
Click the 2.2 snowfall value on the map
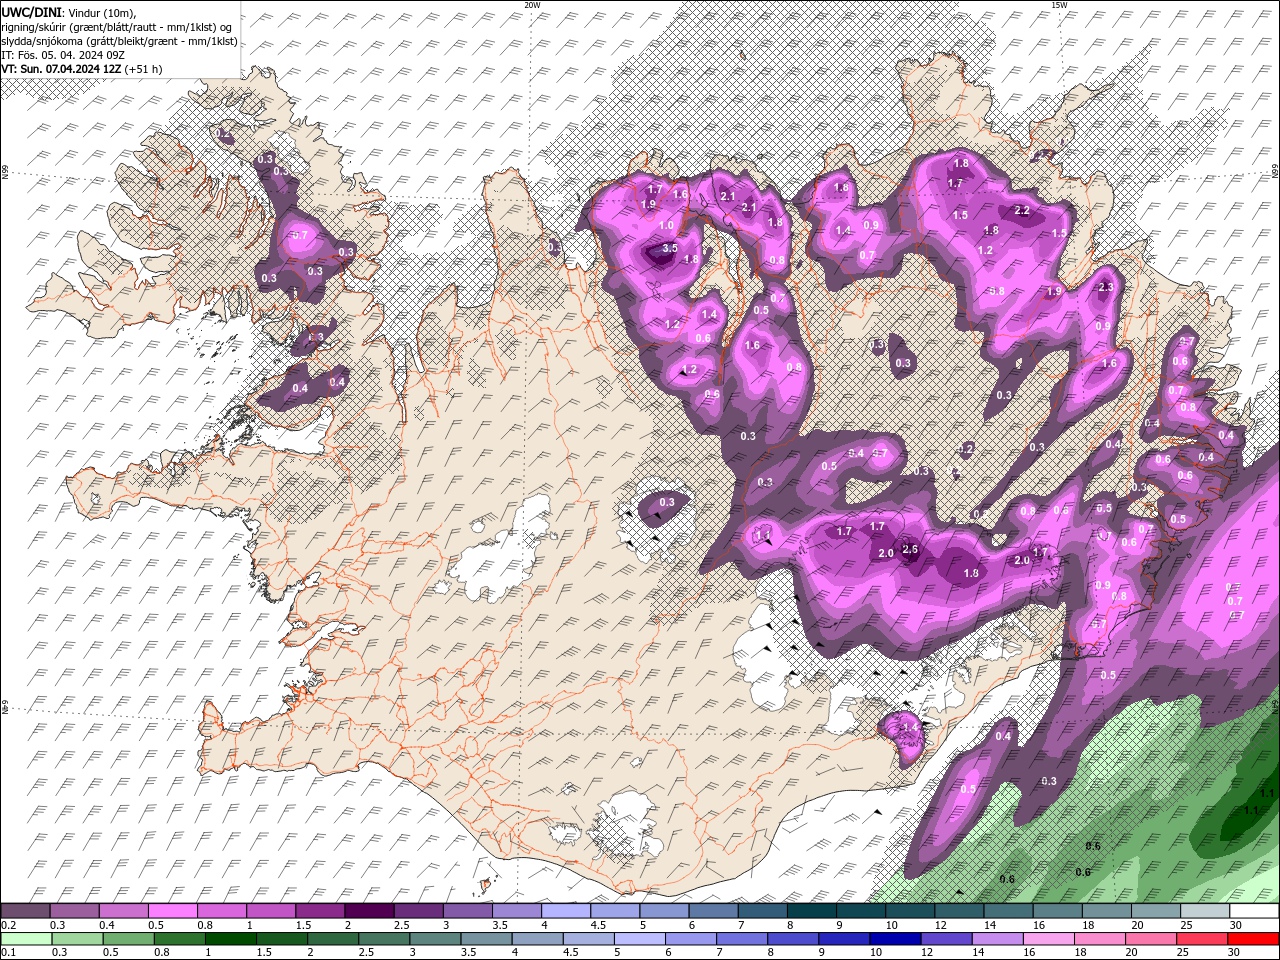click(1022, 210)
